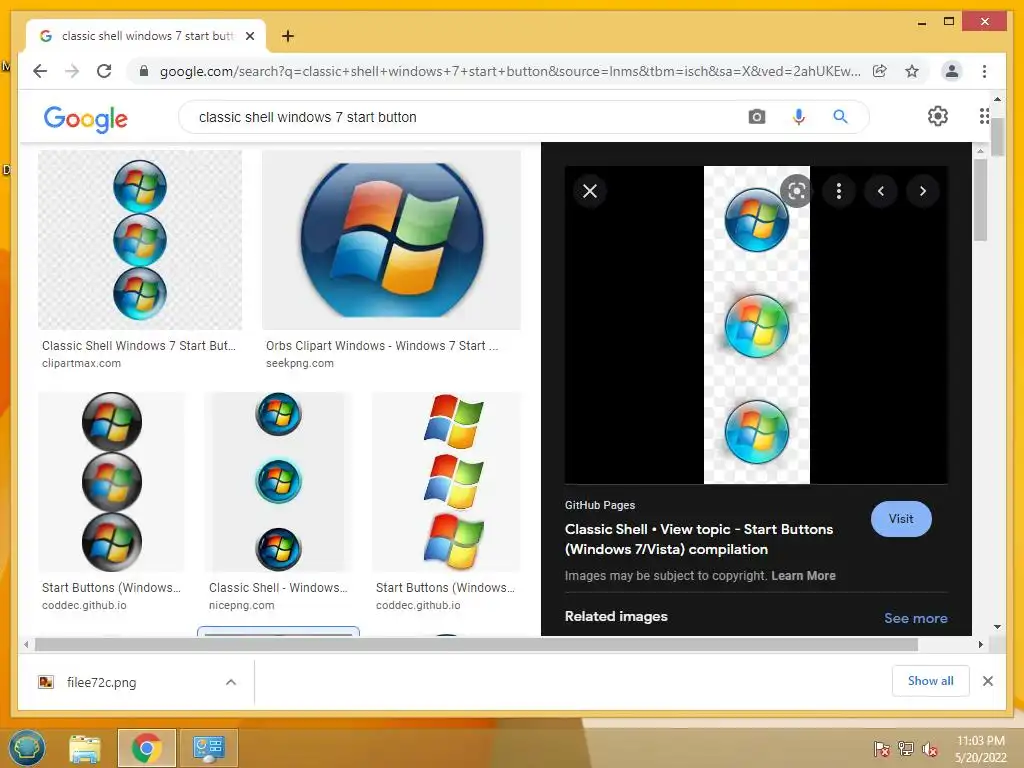Search by image with camera icon

click(x=756, y=117)
